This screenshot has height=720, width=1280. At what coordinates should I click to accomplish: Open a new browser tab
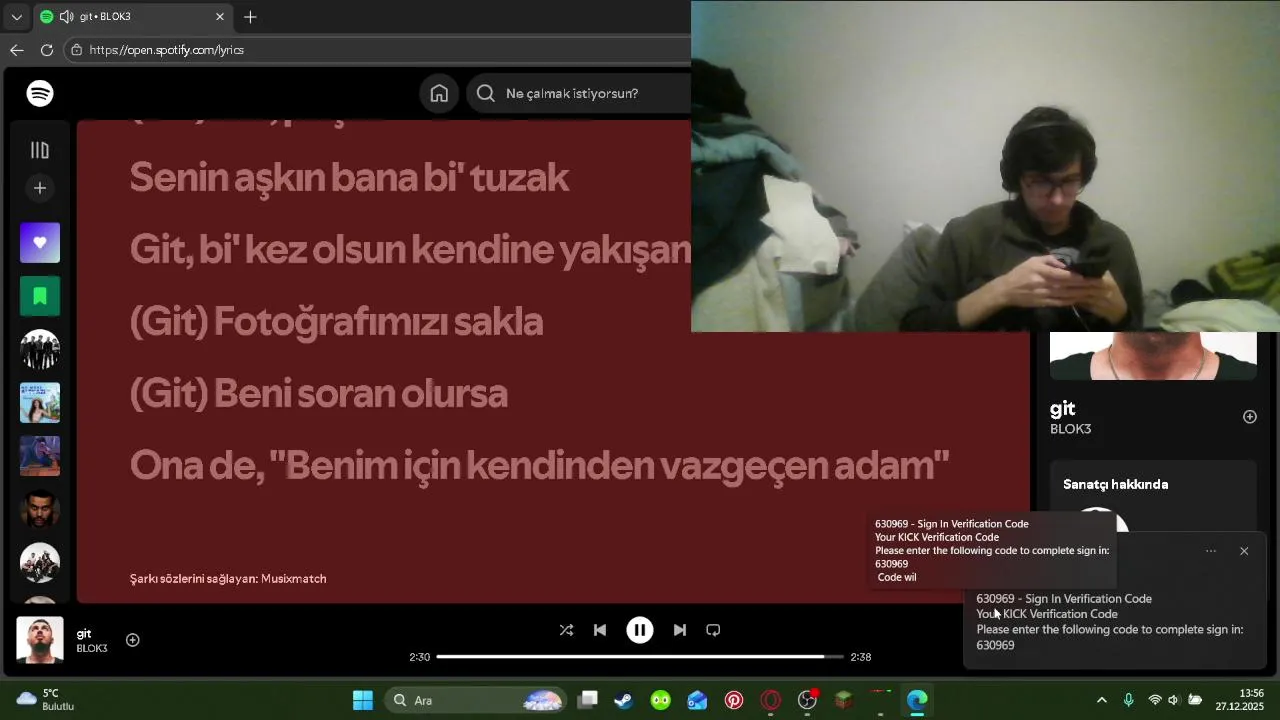pos(250,17)
